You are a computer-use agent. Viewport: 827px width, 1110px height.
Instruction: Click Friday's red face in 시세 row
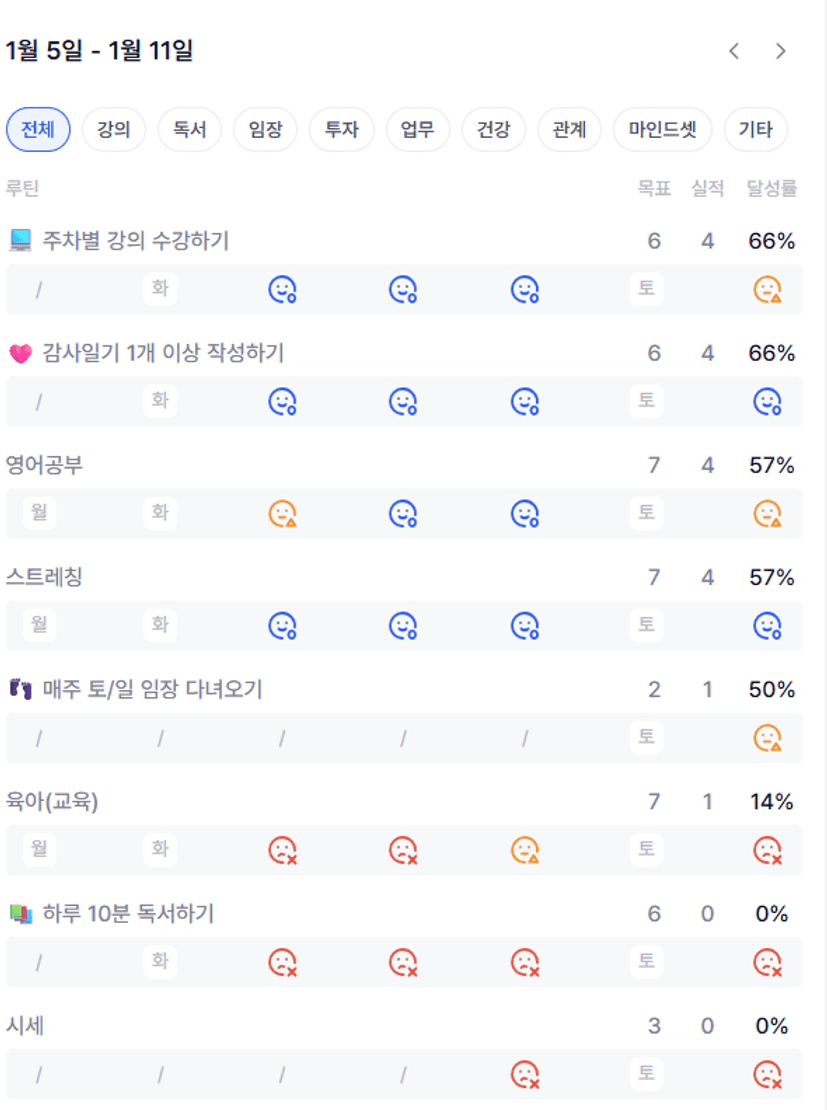point(525,1074)
